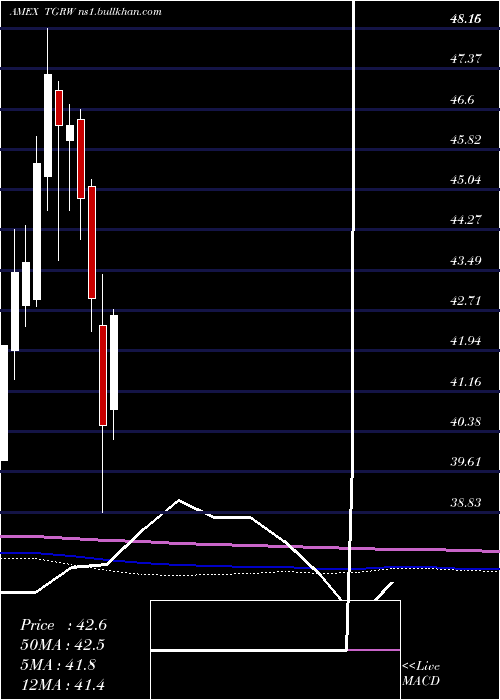
Task: Click the 12MA : 41.4 readout
Action: [63, 684]
